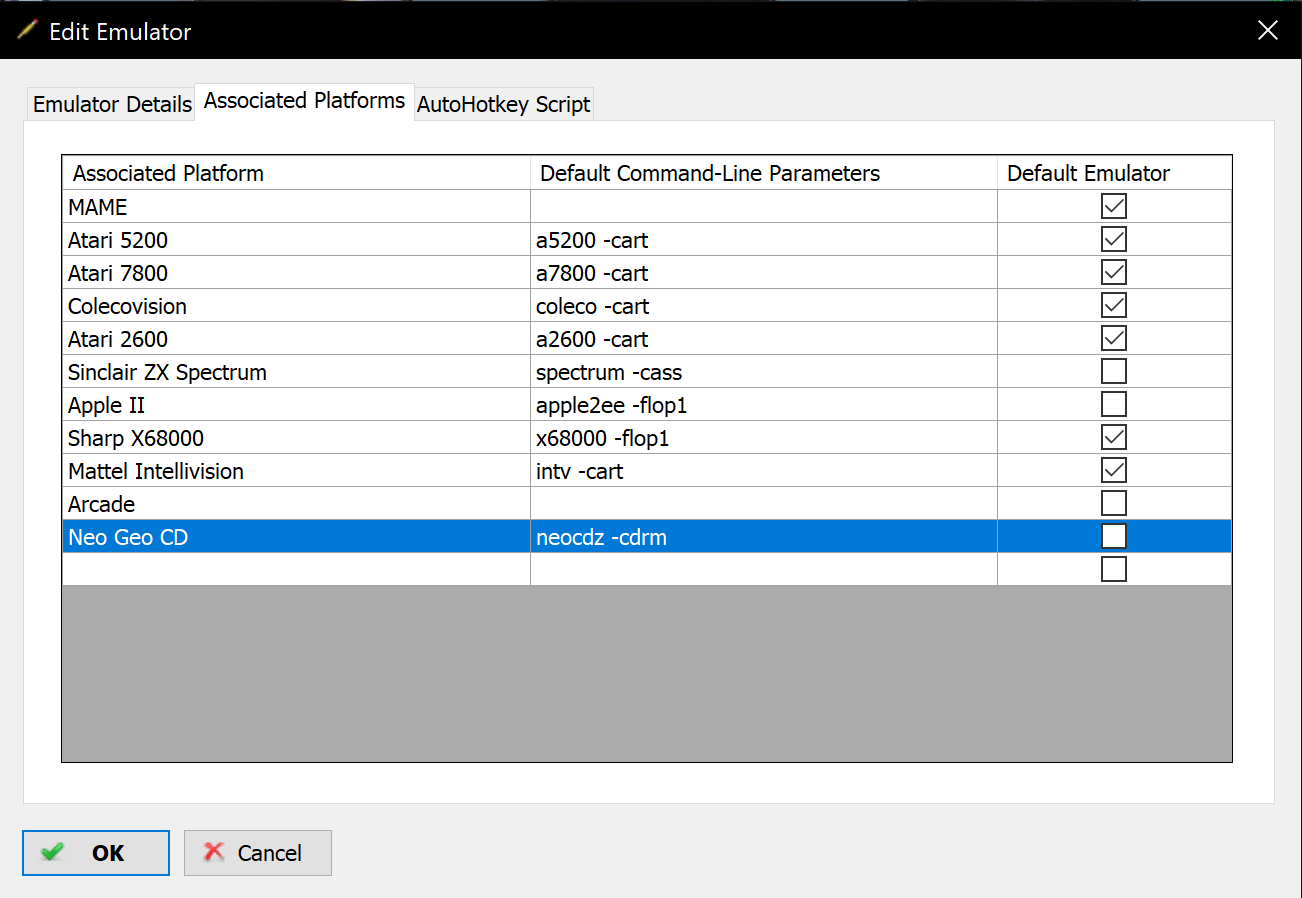
Task: Click the empty platform cell in last row
Action: pos(296,569)
